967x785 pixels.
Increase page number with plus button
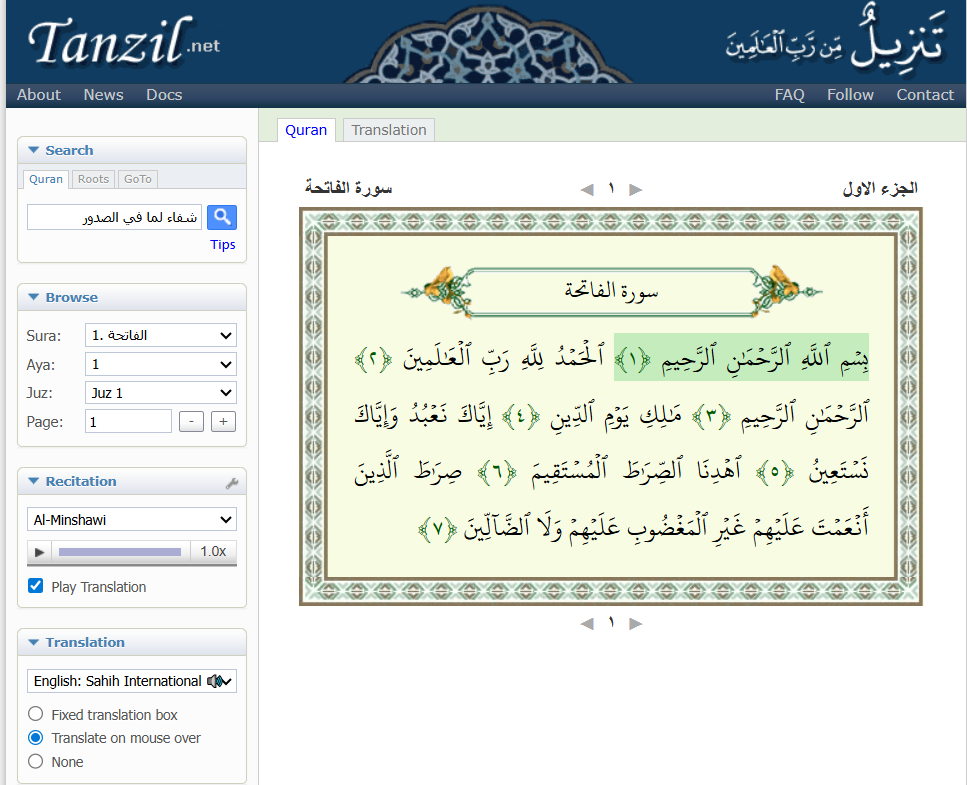point(223,422)
